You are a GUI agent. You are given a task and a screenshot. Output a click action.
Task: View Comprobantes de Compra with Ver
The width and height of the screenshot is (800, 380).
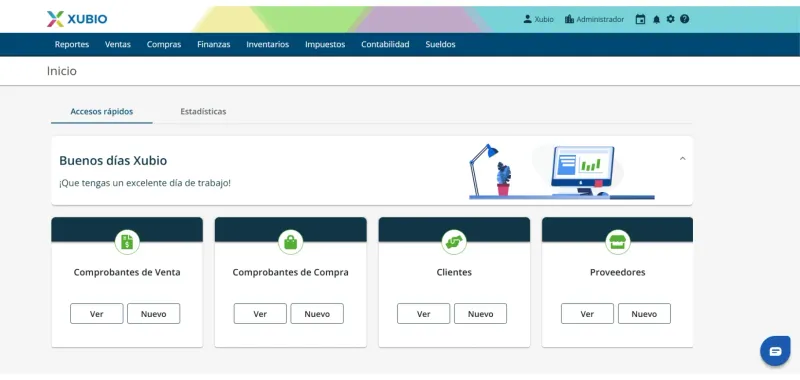point(260,314)
